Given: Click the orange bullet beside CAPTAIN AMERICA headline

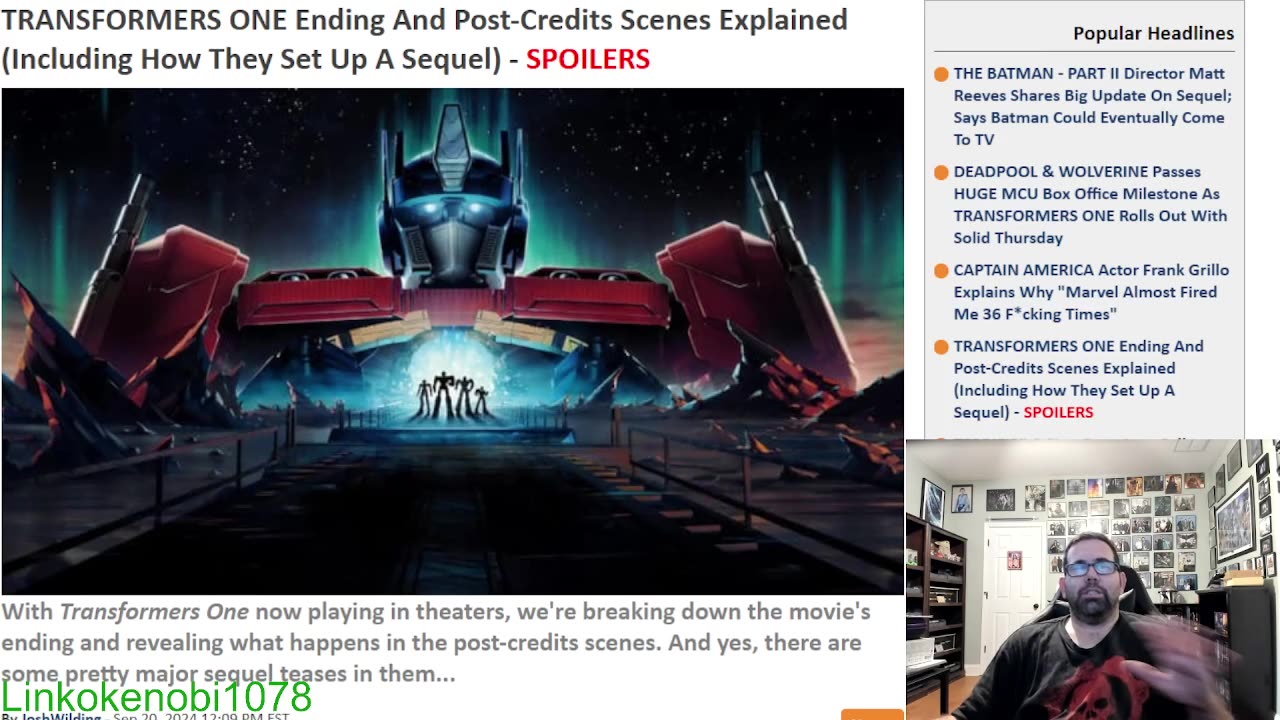Looking at the screenshot, I should click(941, 270).
